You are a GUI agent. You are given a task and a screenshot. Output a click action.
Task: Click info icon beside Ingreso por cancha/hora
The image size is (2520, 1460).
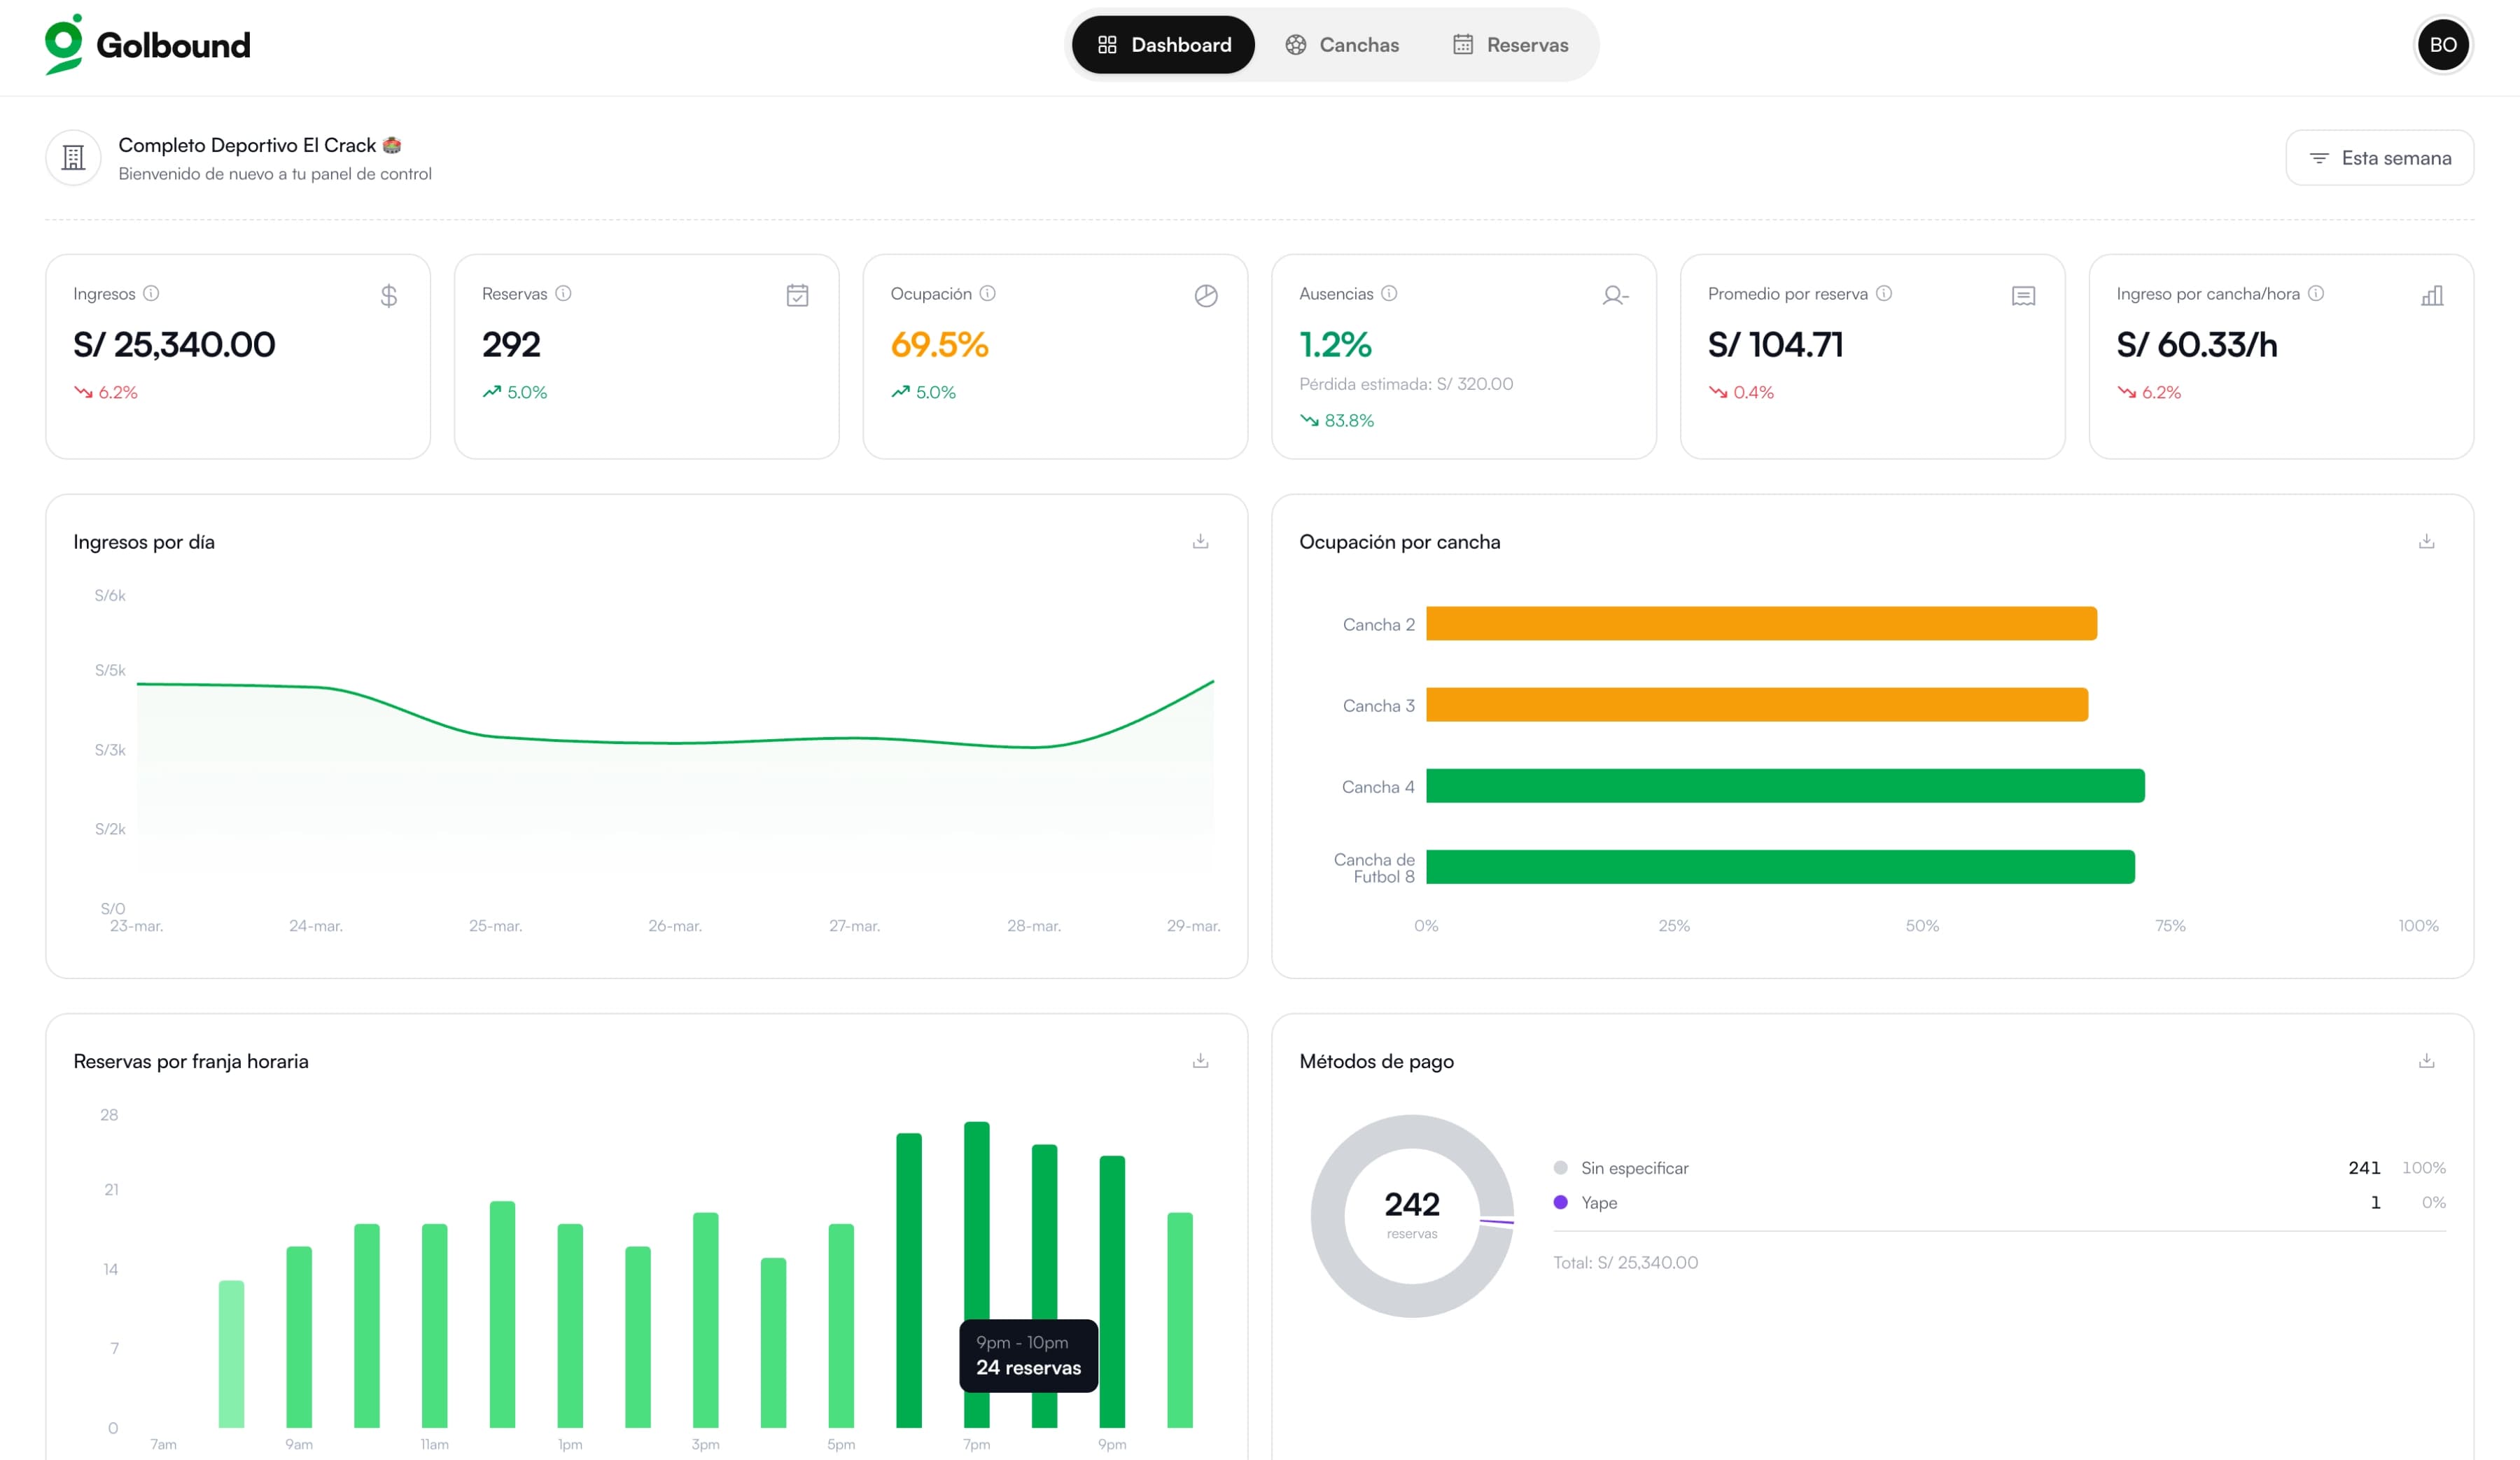pos(2316,293)
